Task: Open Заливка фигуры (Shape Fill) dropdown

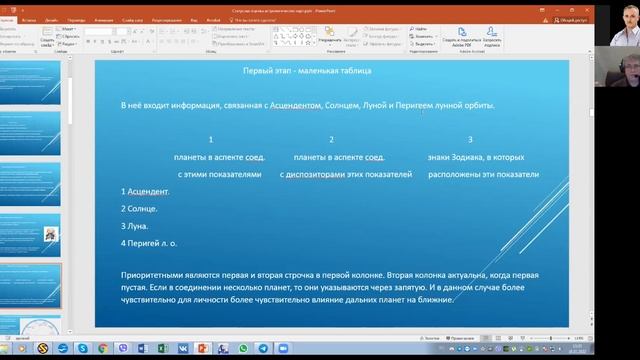Action: (382, 29)
